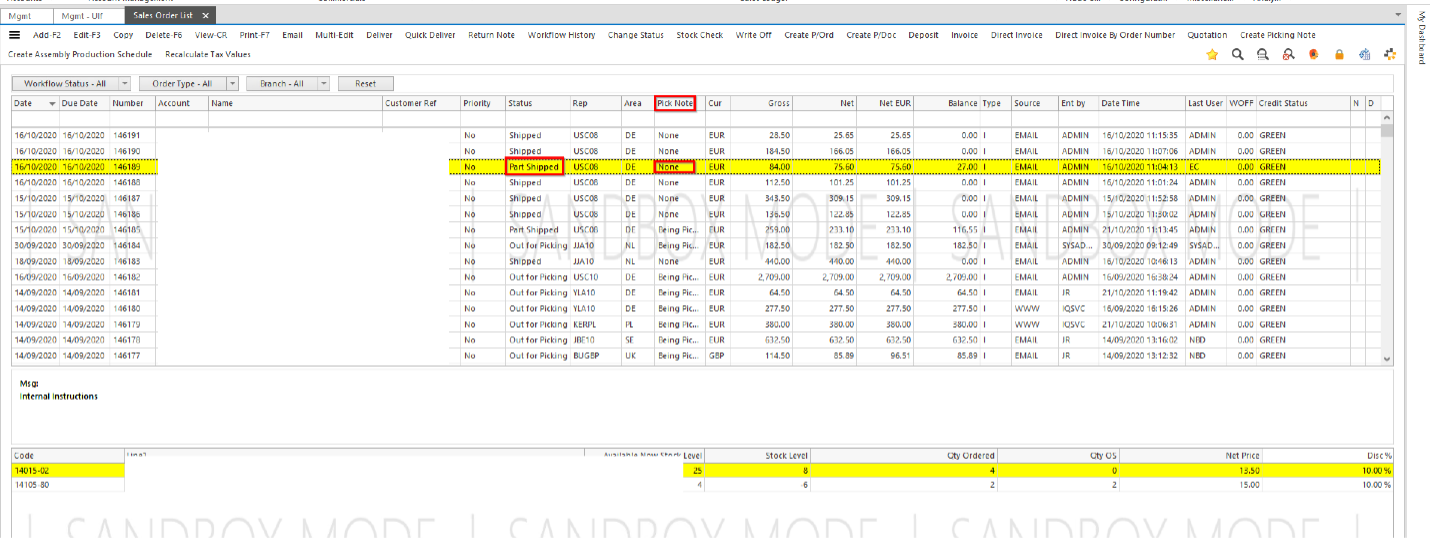
Task: Click Recalculate Tax Values
Action: tap(208, 54)
